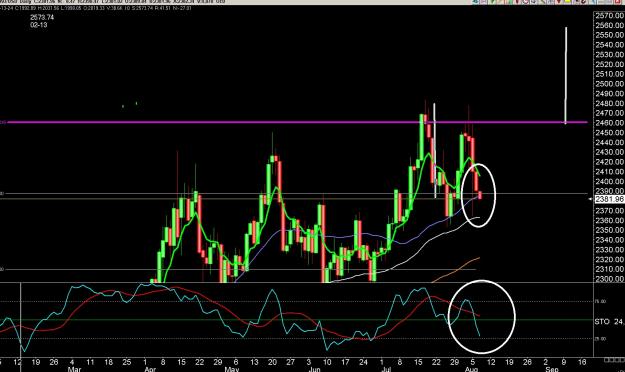This screenshot has height=372, width=625.
Task: Click date label 5 on time axis
Action: point(473,362)
